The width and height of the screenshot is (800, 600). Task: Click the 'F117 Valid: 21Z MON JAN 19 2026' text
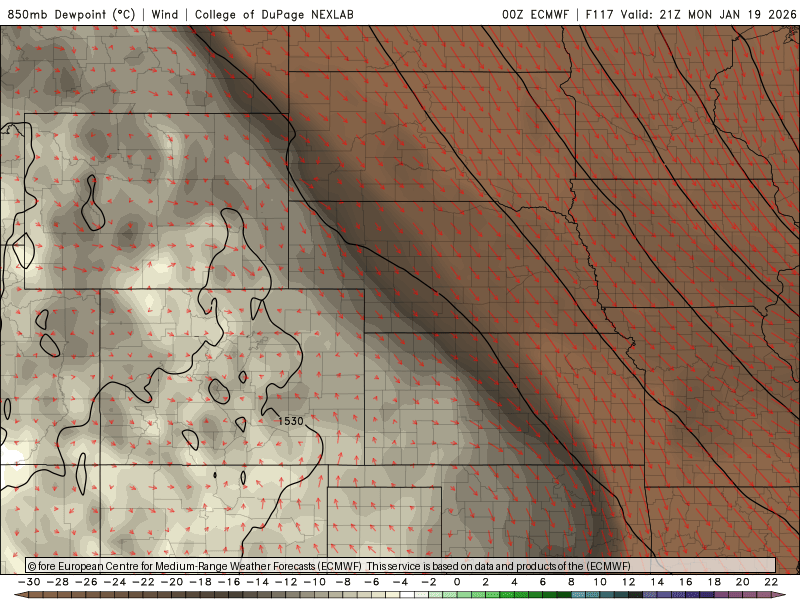(x=691, y=14)
